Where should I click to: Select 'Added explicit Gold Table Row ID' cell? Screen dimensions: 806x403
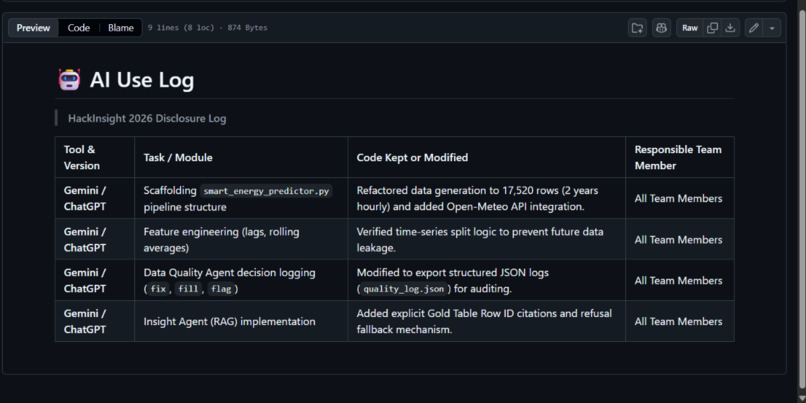click(486, 321)
